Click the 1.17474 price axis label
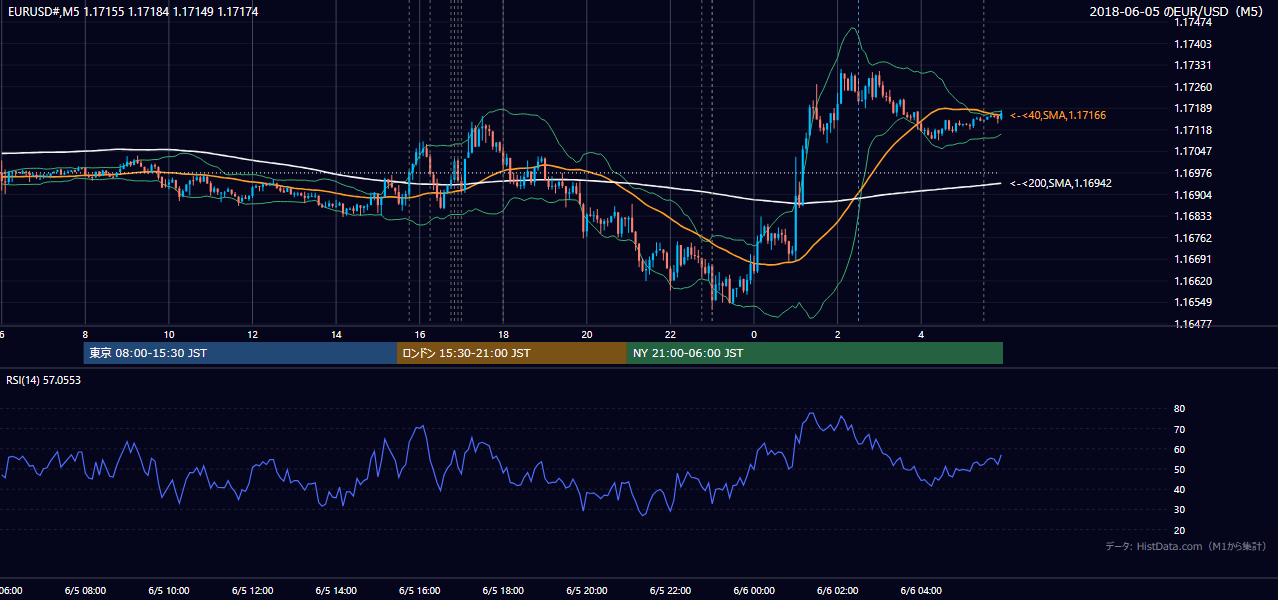Viewport: 1278px width, 600px height. [x=1193, y=22]
